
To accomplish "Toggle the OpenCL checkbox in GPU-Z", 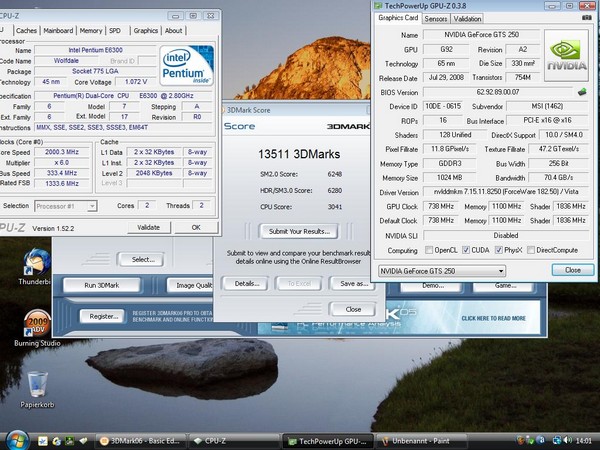I will point(429,250).
